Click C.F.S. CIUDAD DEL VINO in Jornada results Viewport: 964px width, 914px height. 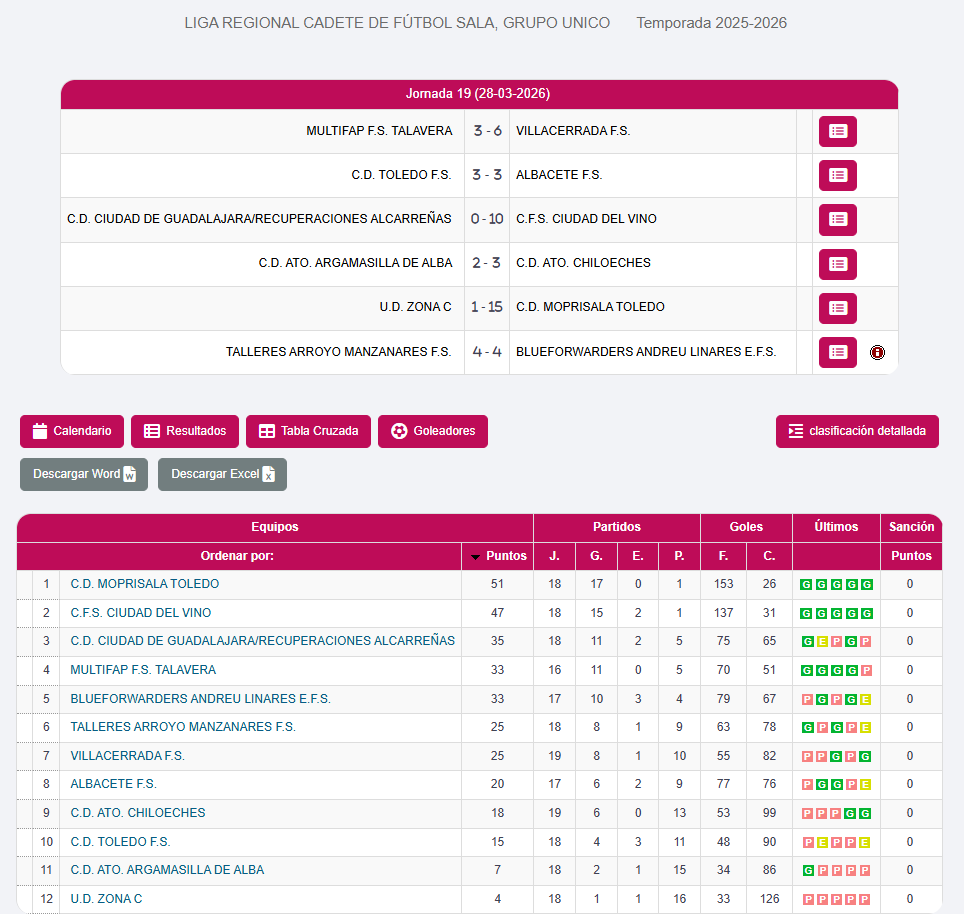(x=586, y=219)
